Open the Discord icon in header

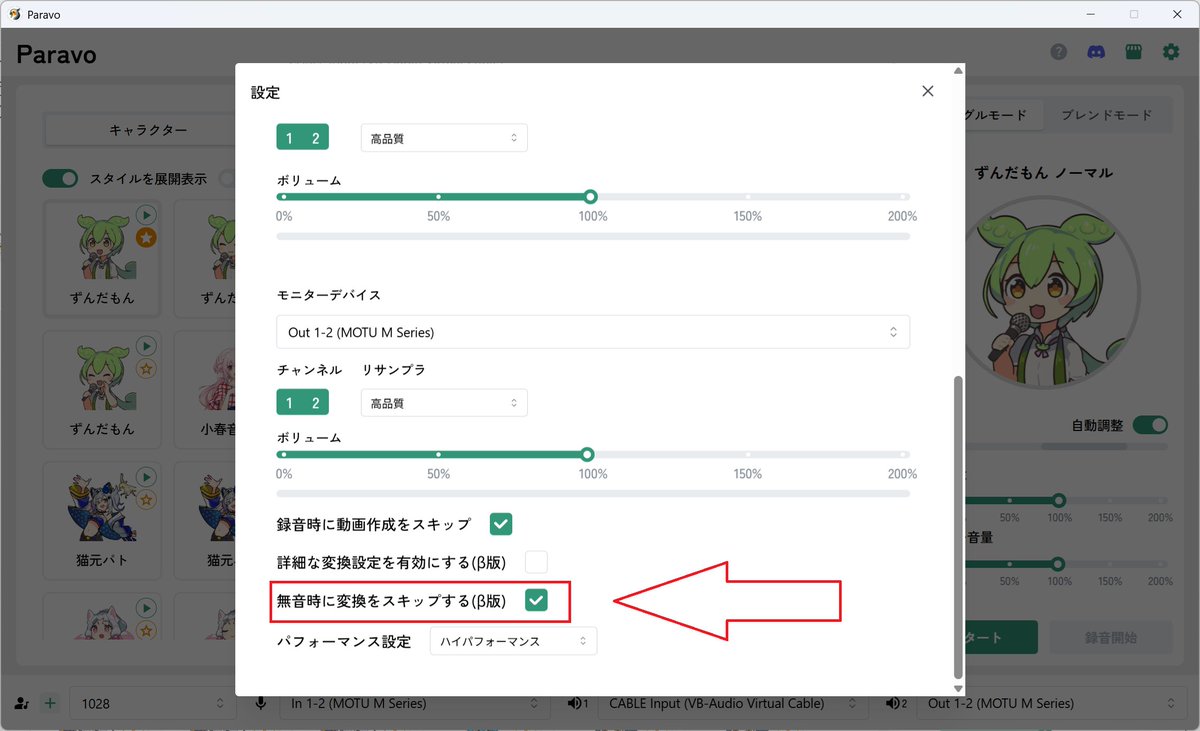click(1096, 52)
